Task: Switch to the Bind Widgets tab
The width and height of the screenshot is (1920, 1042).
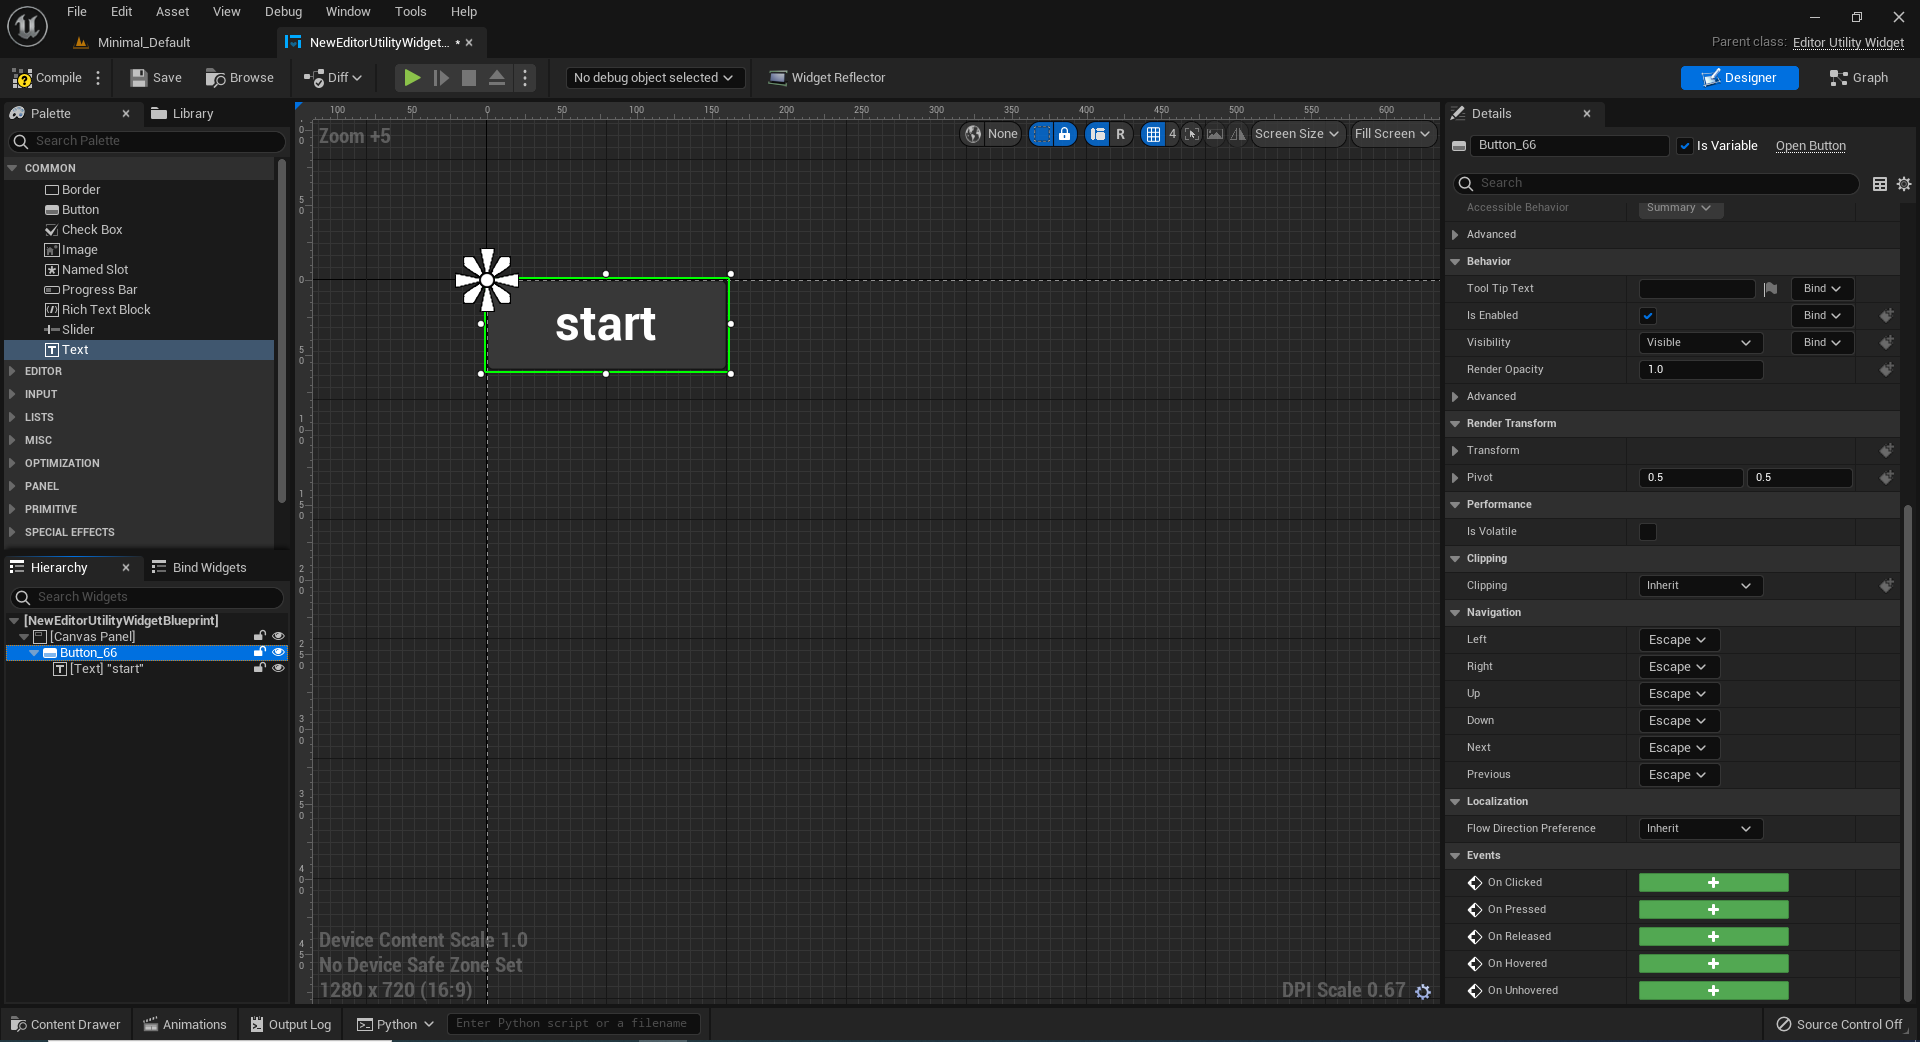Action: click(210, 567)
